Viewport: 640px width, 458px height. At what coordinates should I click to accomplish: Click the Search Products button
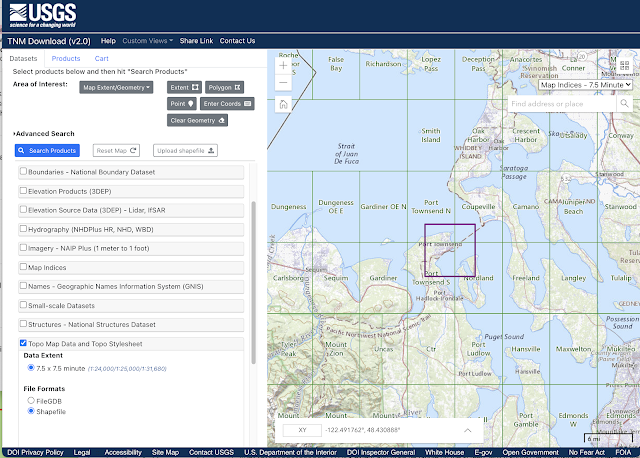pyautogui.click(x=47, y=151)
